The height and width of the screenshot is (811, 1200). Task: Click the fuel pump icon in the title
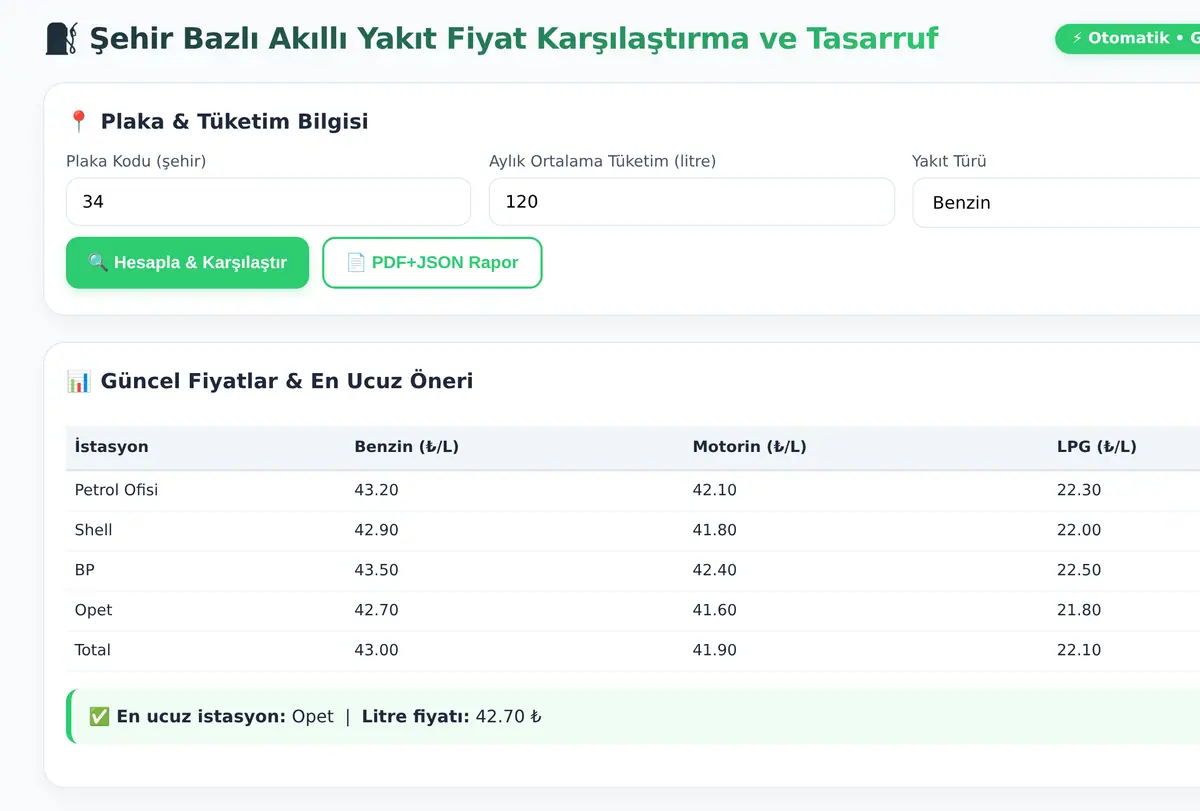point(62,39)
